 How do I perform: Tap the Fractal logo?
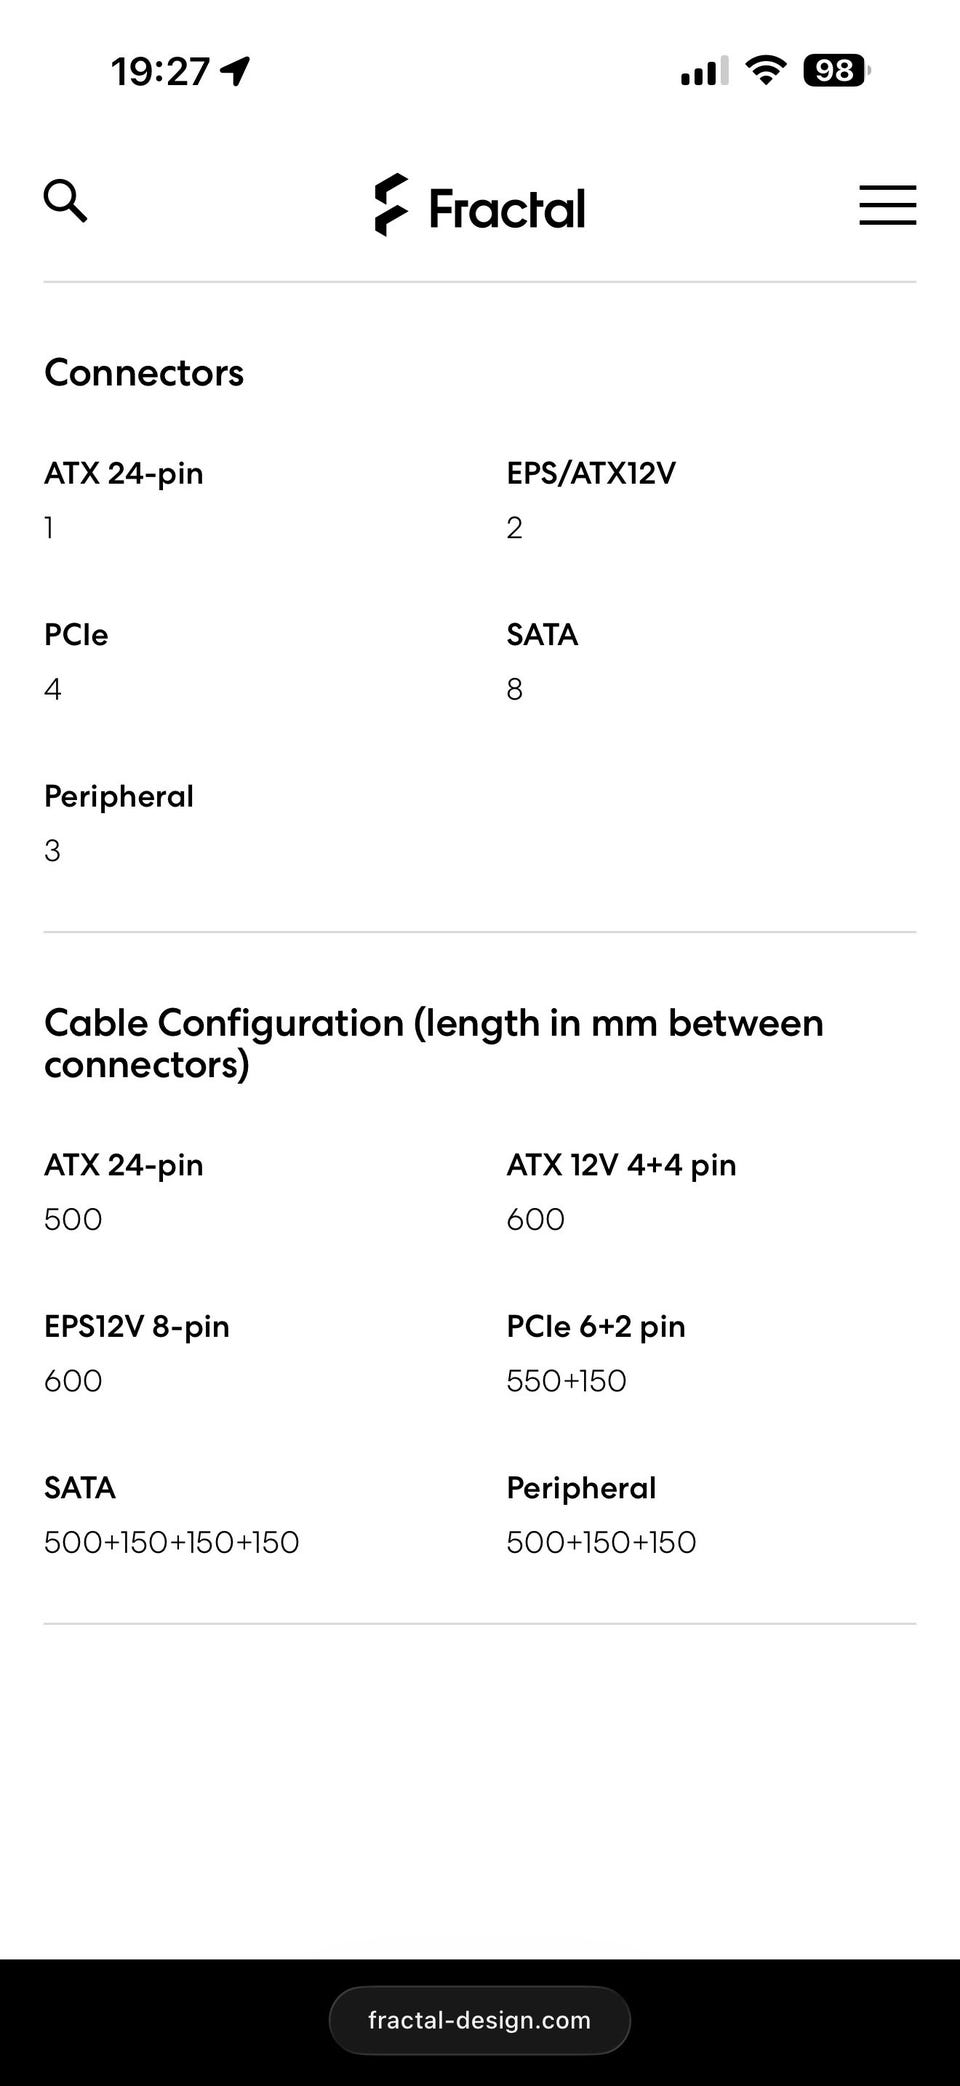480,206
